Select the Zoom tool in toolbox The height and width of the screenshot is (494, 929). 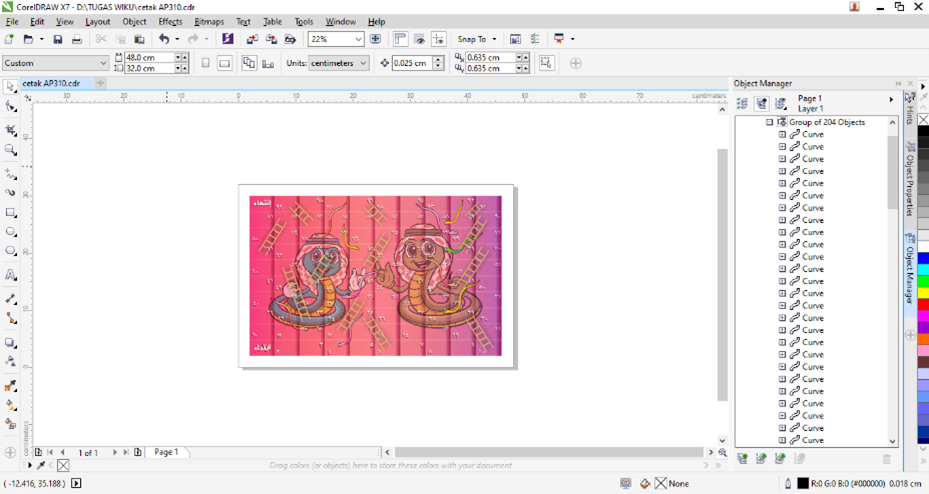coord(10,150)
